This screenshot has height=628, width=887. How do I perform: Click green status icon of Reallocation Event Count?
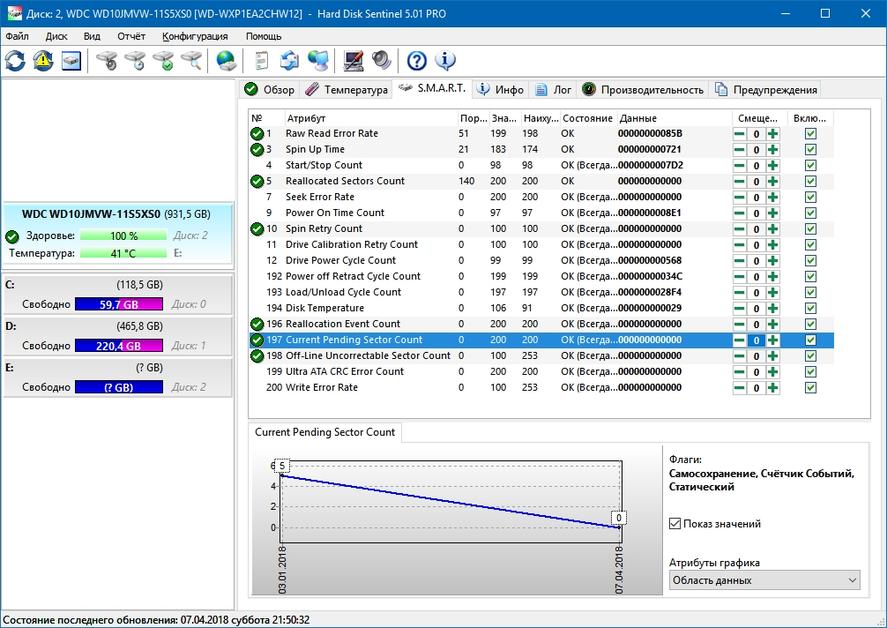(257, 324)
